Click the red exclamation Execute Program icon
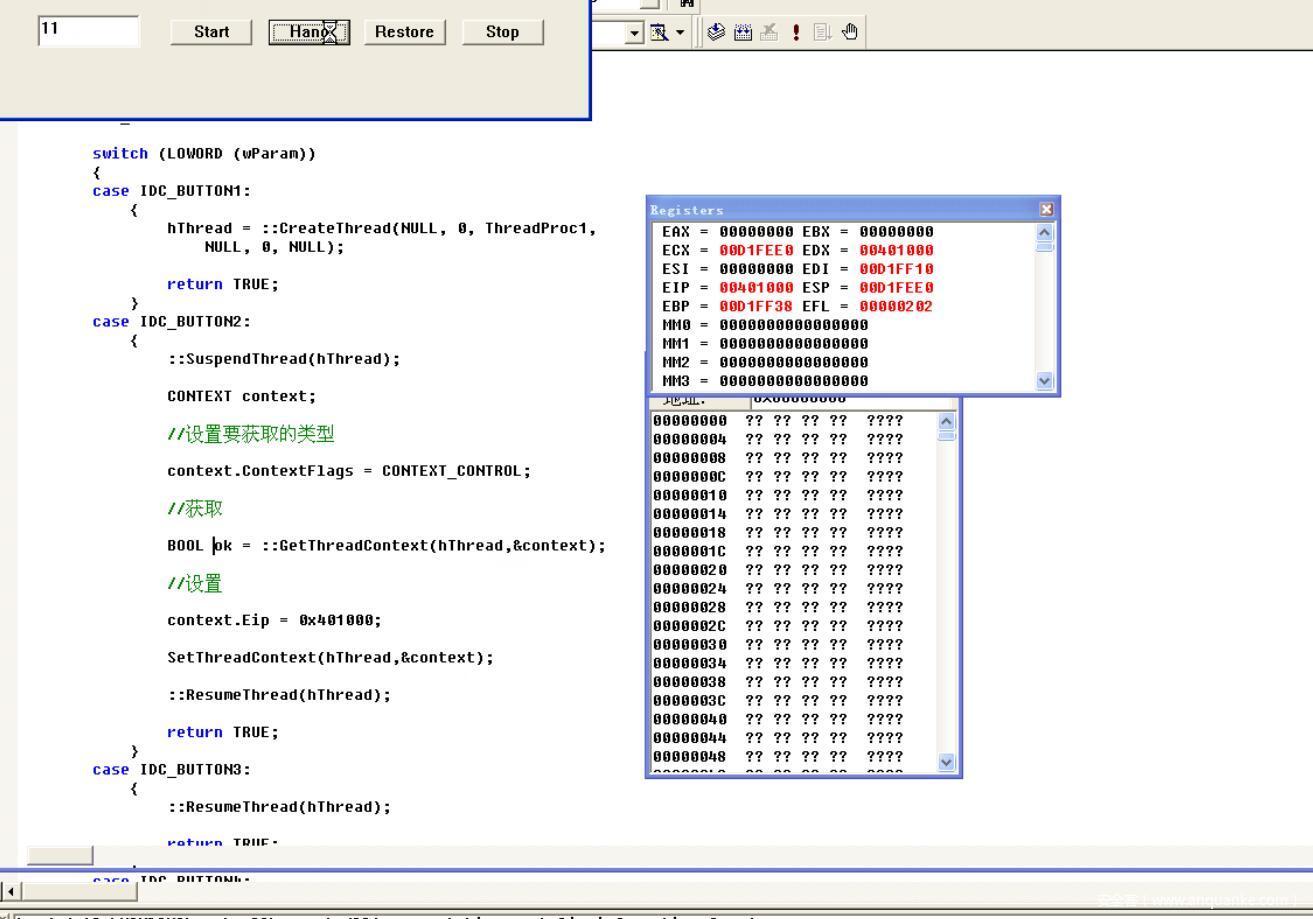Screen dimensions: 1313x919 point(794,31)
